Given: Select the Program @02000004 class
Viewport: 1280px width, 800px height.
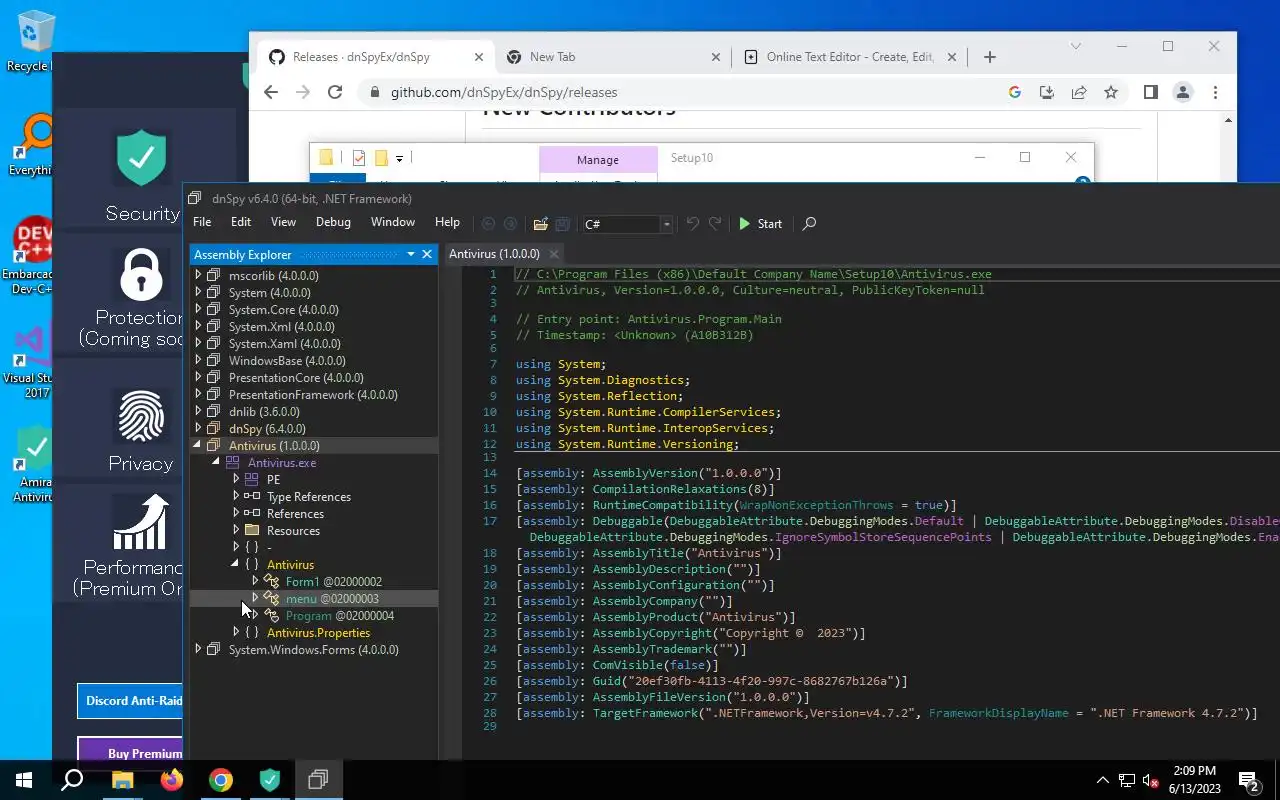Looking at the screenshot, I should pos(339,616).
